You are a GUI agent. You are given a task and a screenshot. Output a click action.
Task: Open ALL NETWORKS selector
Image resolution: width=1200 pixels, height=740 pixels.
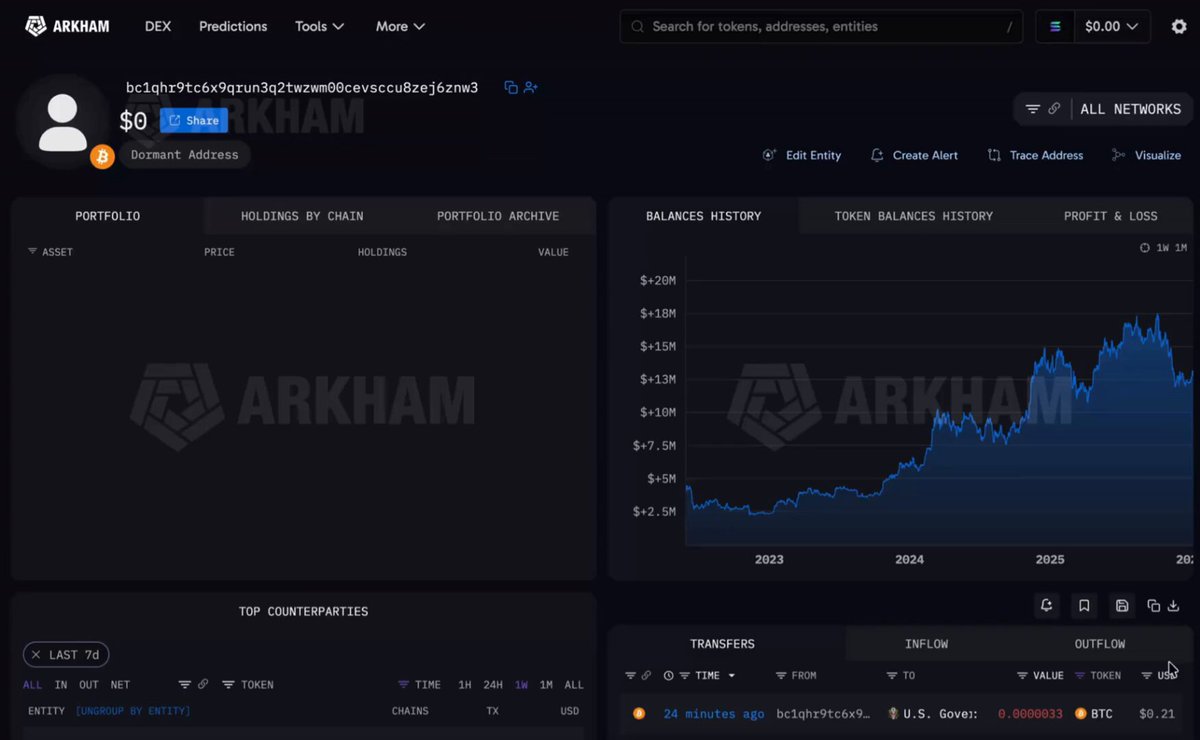point(1131,109)
